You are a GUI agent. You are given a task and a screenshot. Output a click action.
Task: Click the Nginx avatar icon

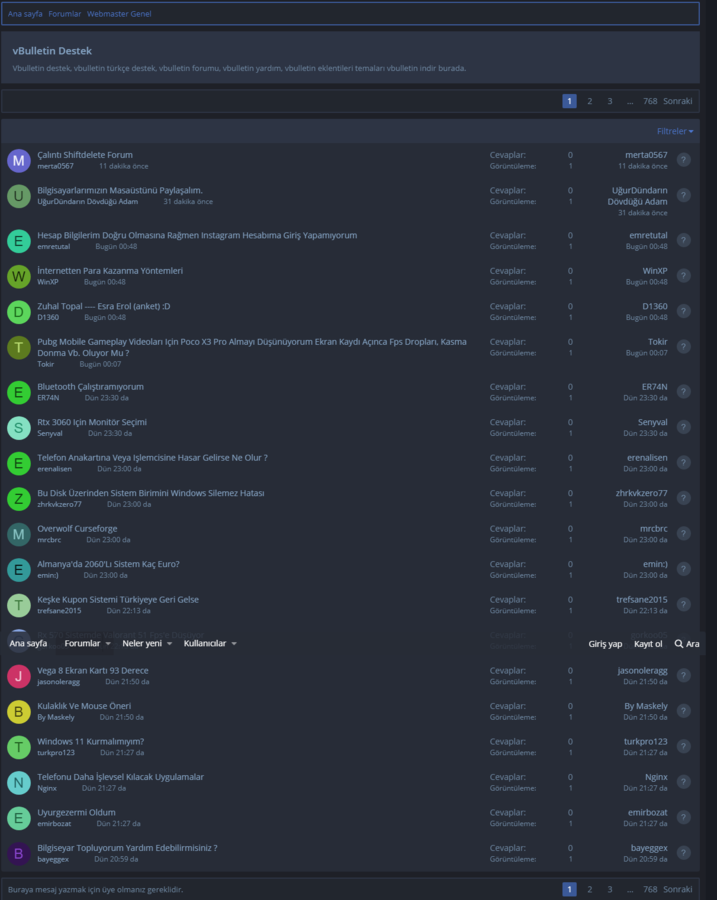[18, 783]
